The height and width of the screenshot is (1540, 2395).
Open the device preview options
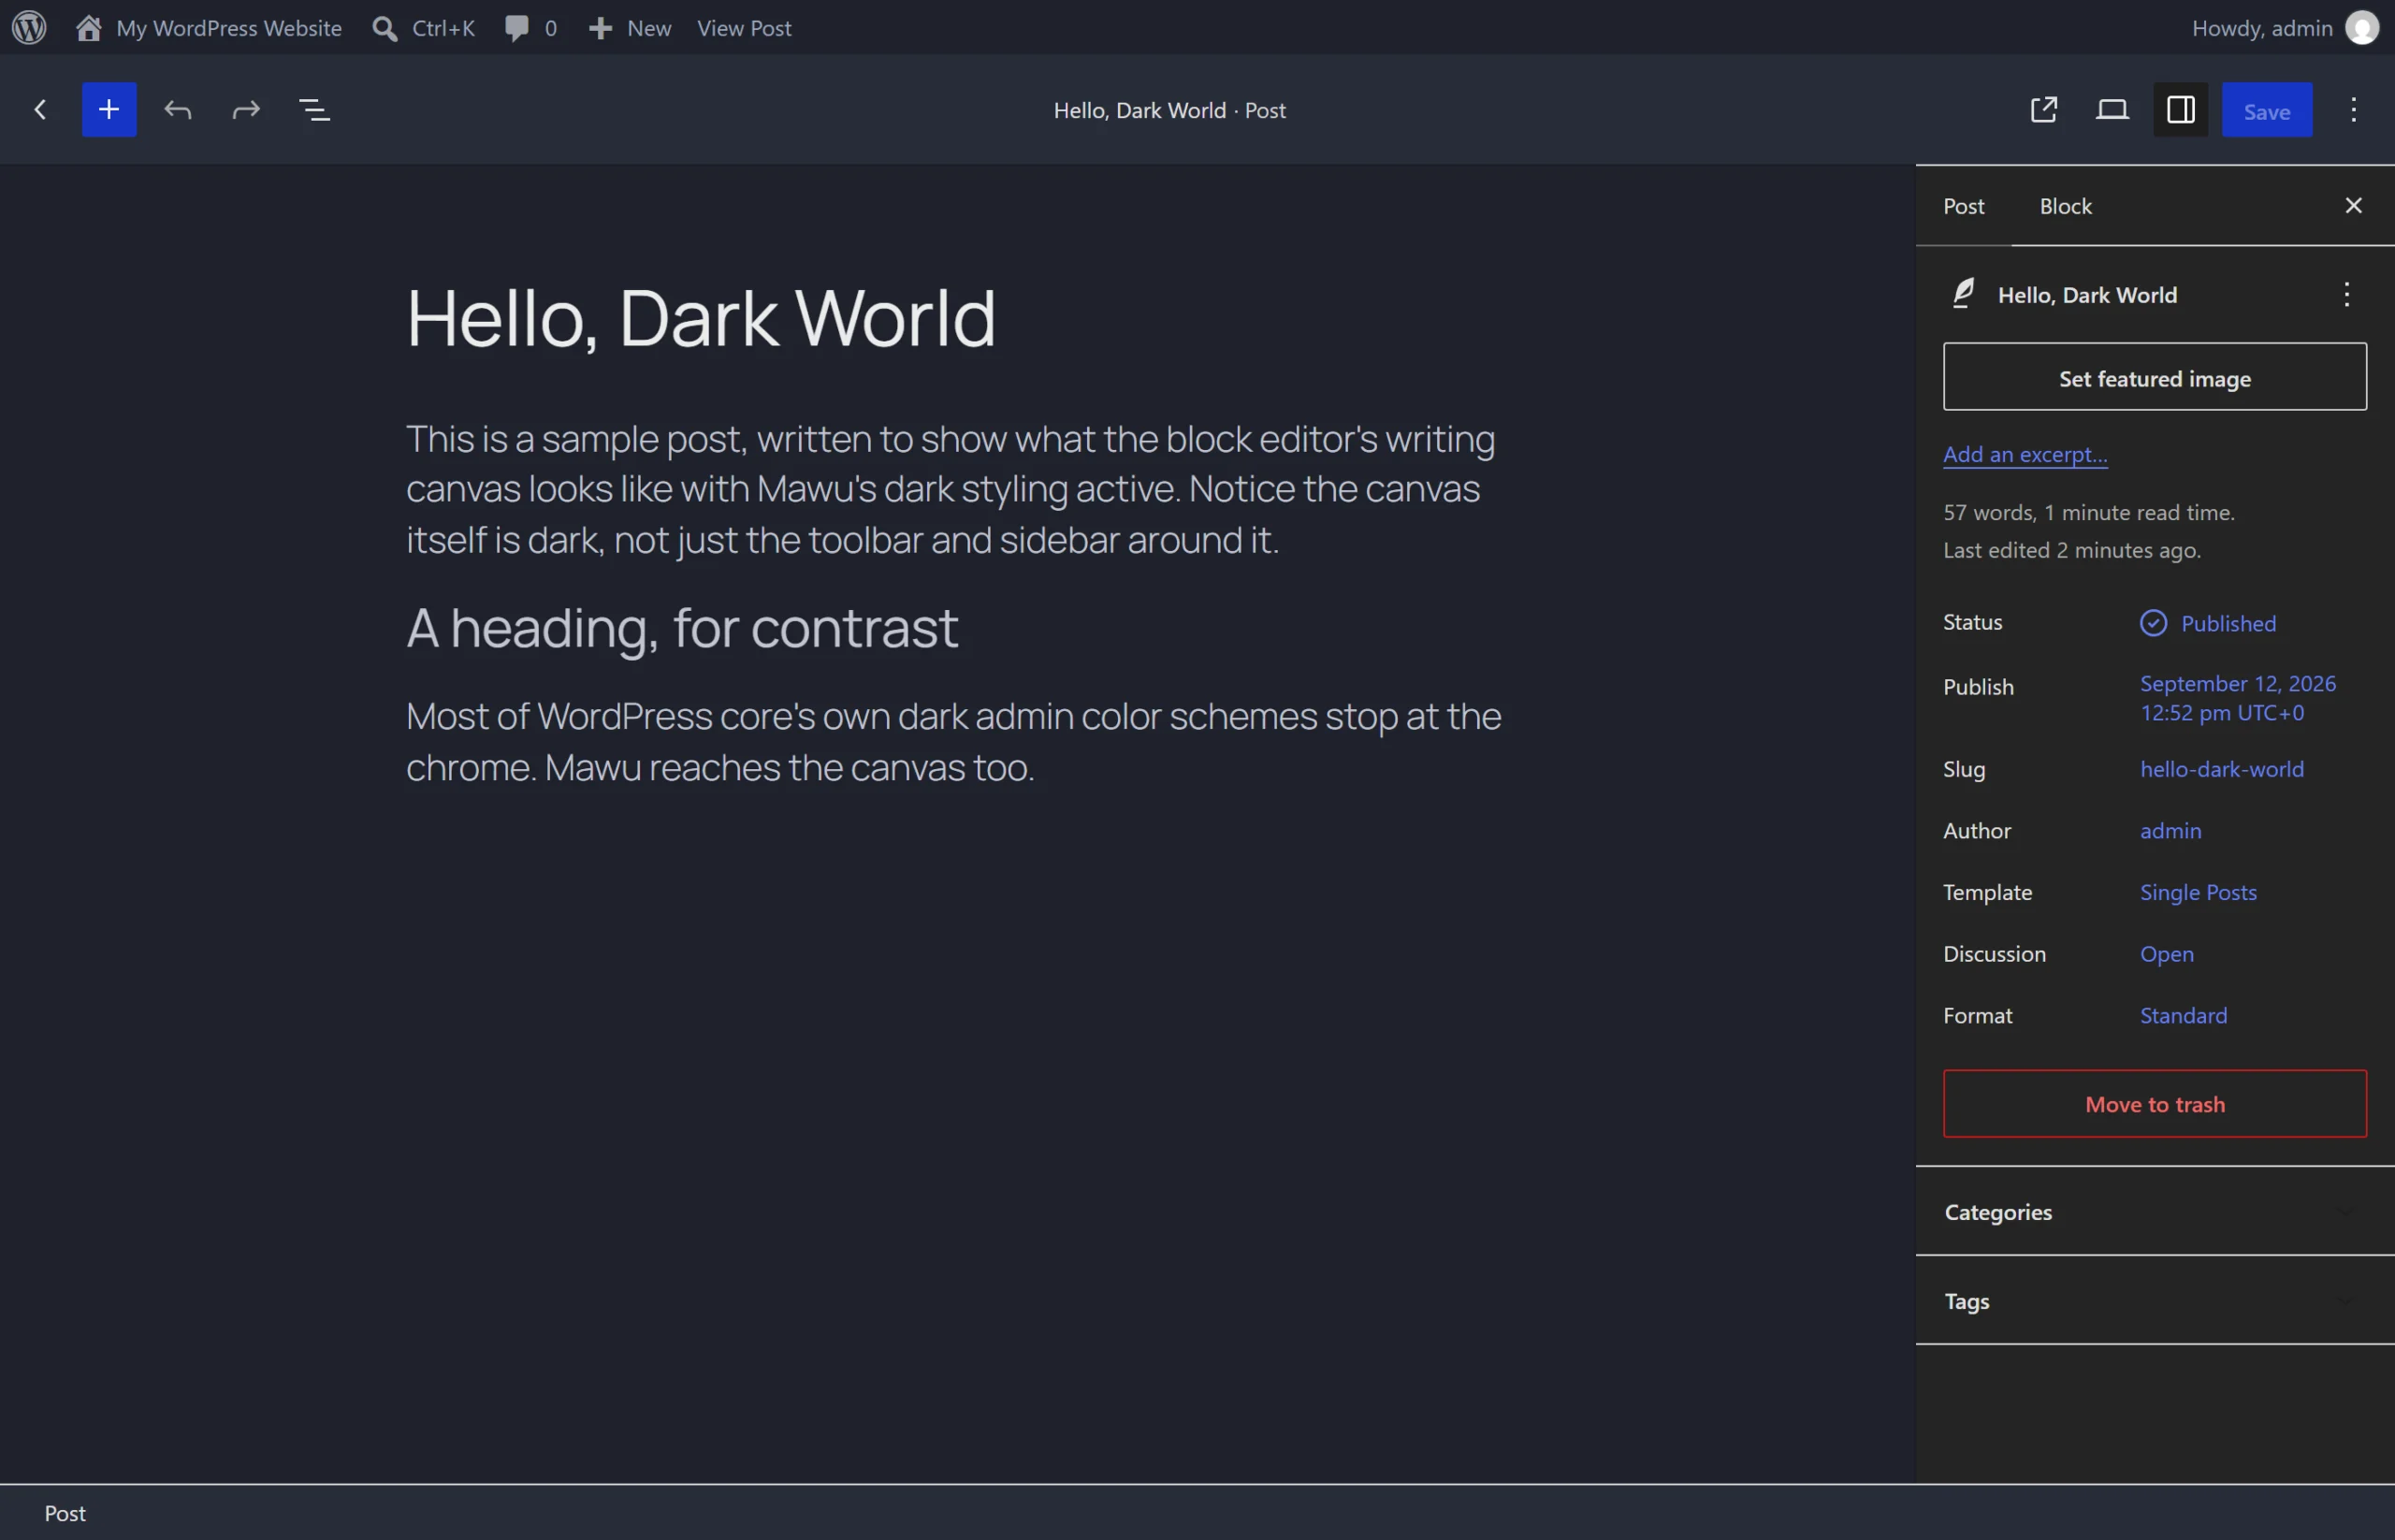[2112, 109]
